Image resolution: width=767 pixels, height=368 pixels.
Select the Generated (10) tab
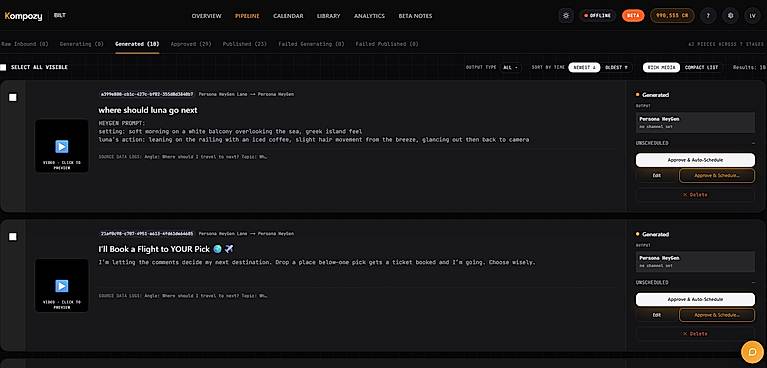(137, 44)
